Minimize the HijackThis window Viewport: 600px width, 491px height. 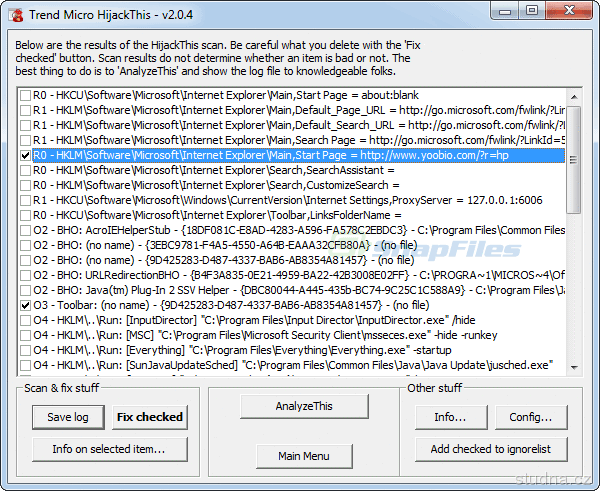(x=505, y=11)
